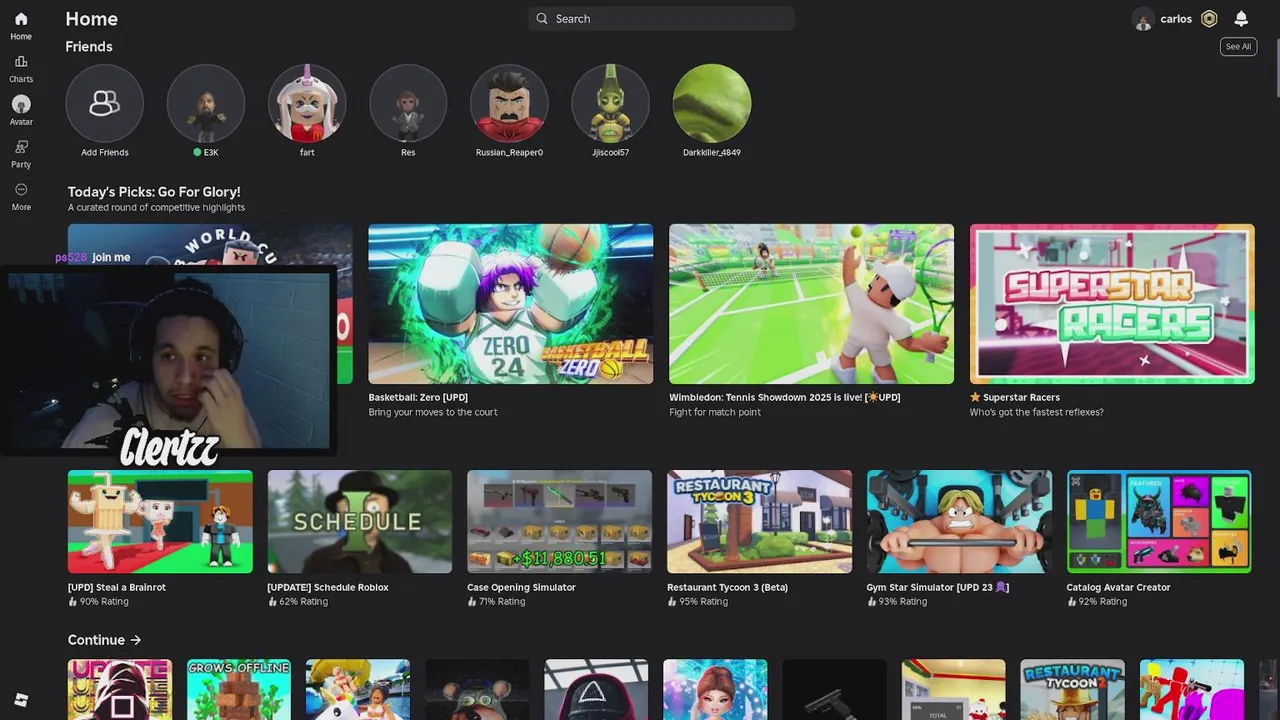Open Steal a Brainrot game thumbnail
The image size is (1280, 720).
[x=160, y=522]
